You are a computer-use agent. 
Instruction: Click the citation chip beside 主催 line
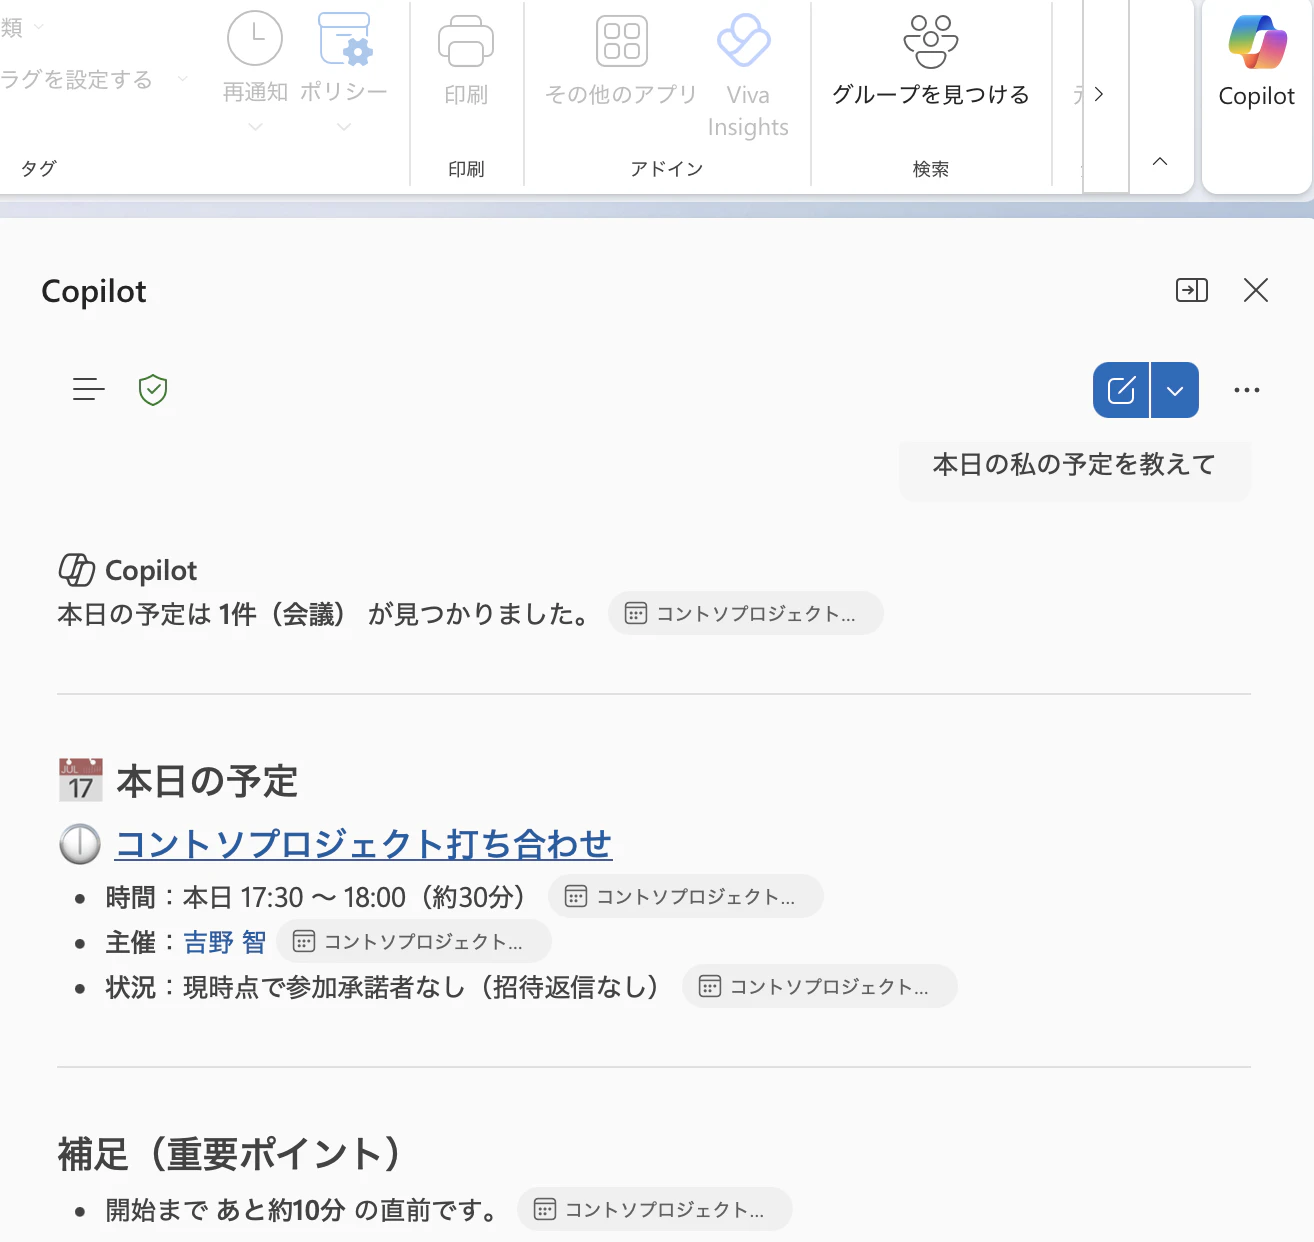[414, 941]
